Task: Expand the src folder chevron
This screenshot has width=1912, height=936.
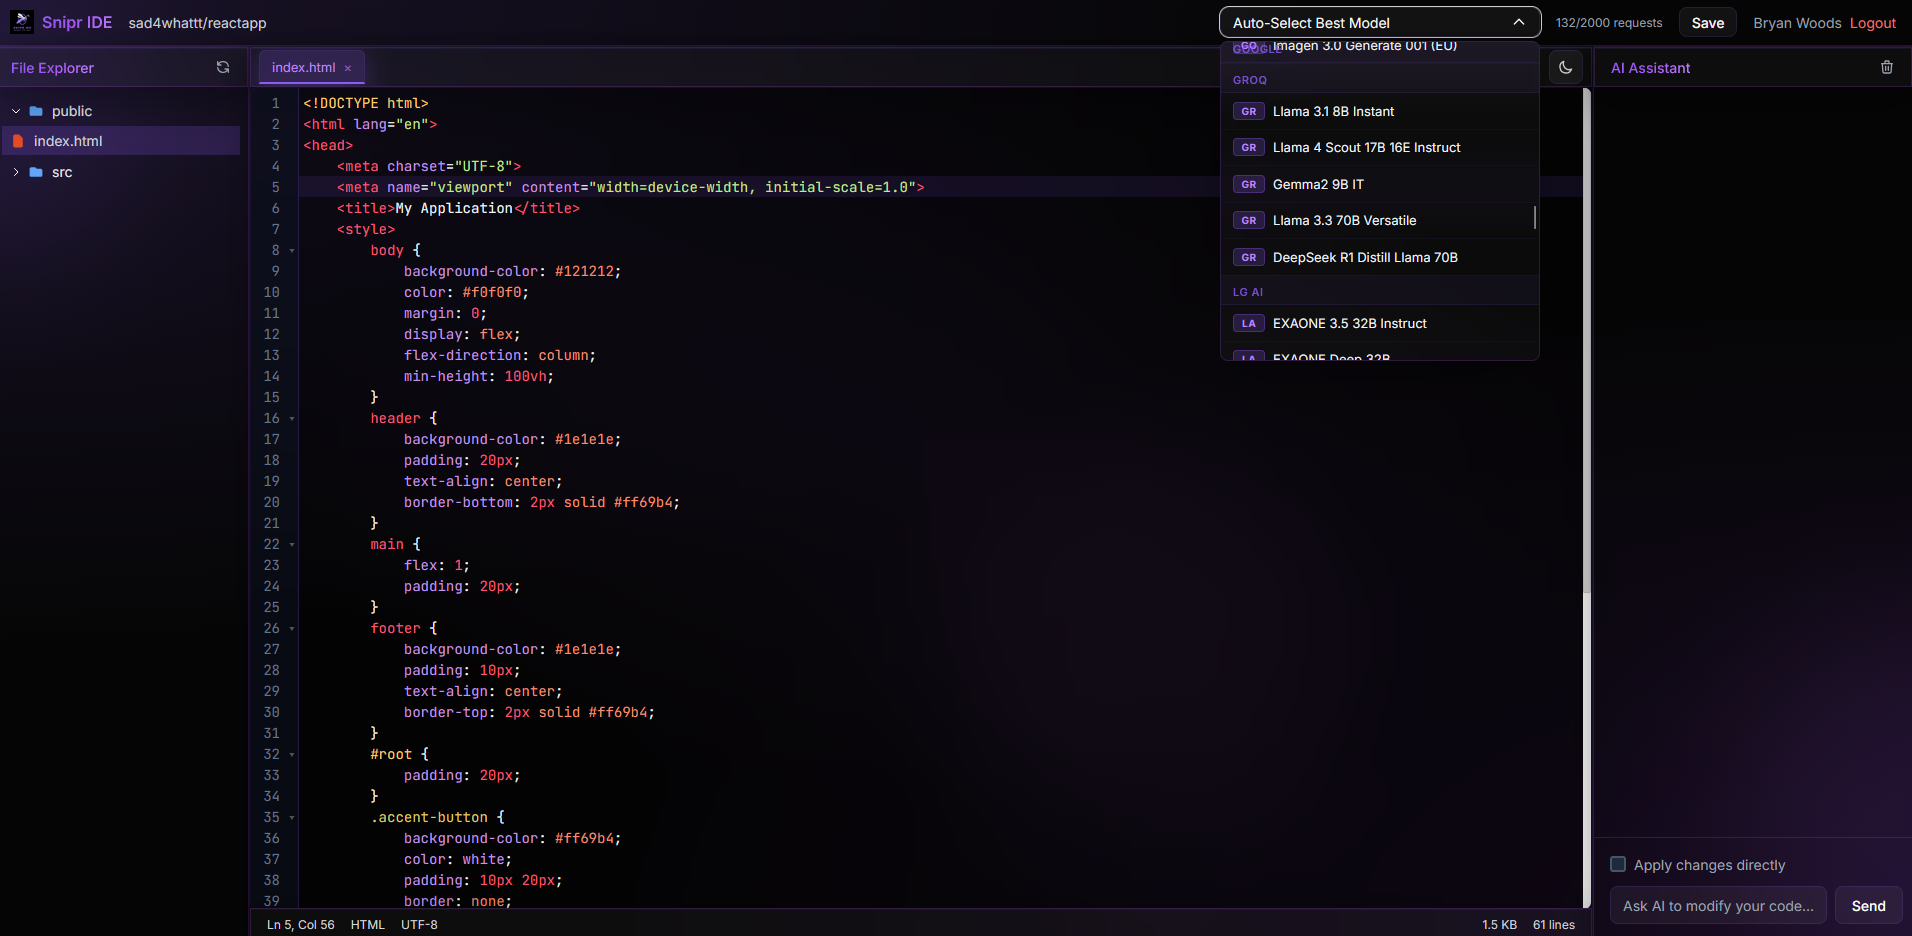Action: 16,172
